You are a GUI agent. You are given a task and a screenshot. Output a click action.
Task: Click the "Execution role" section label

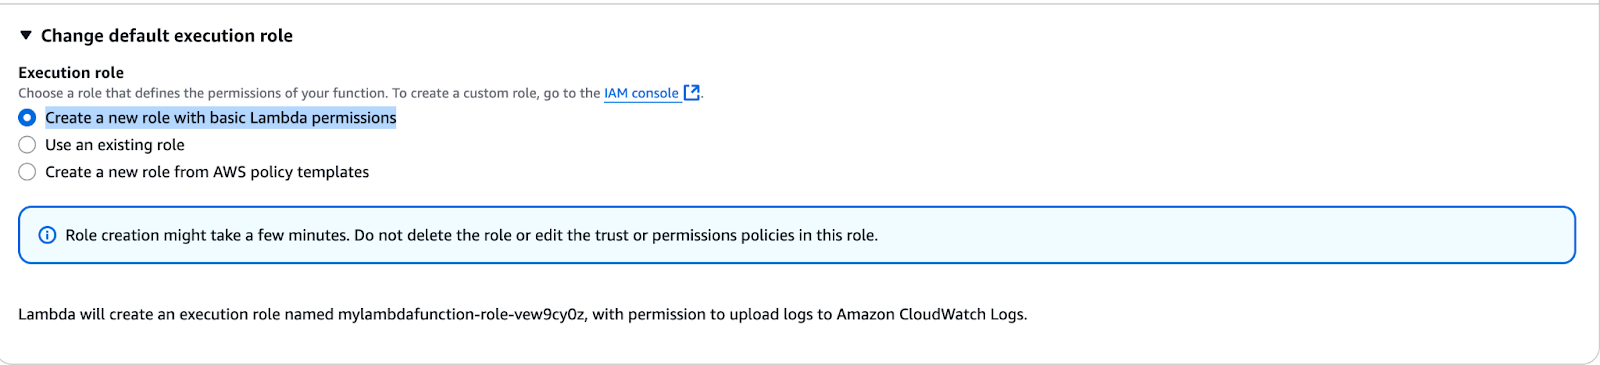(71, 73)
